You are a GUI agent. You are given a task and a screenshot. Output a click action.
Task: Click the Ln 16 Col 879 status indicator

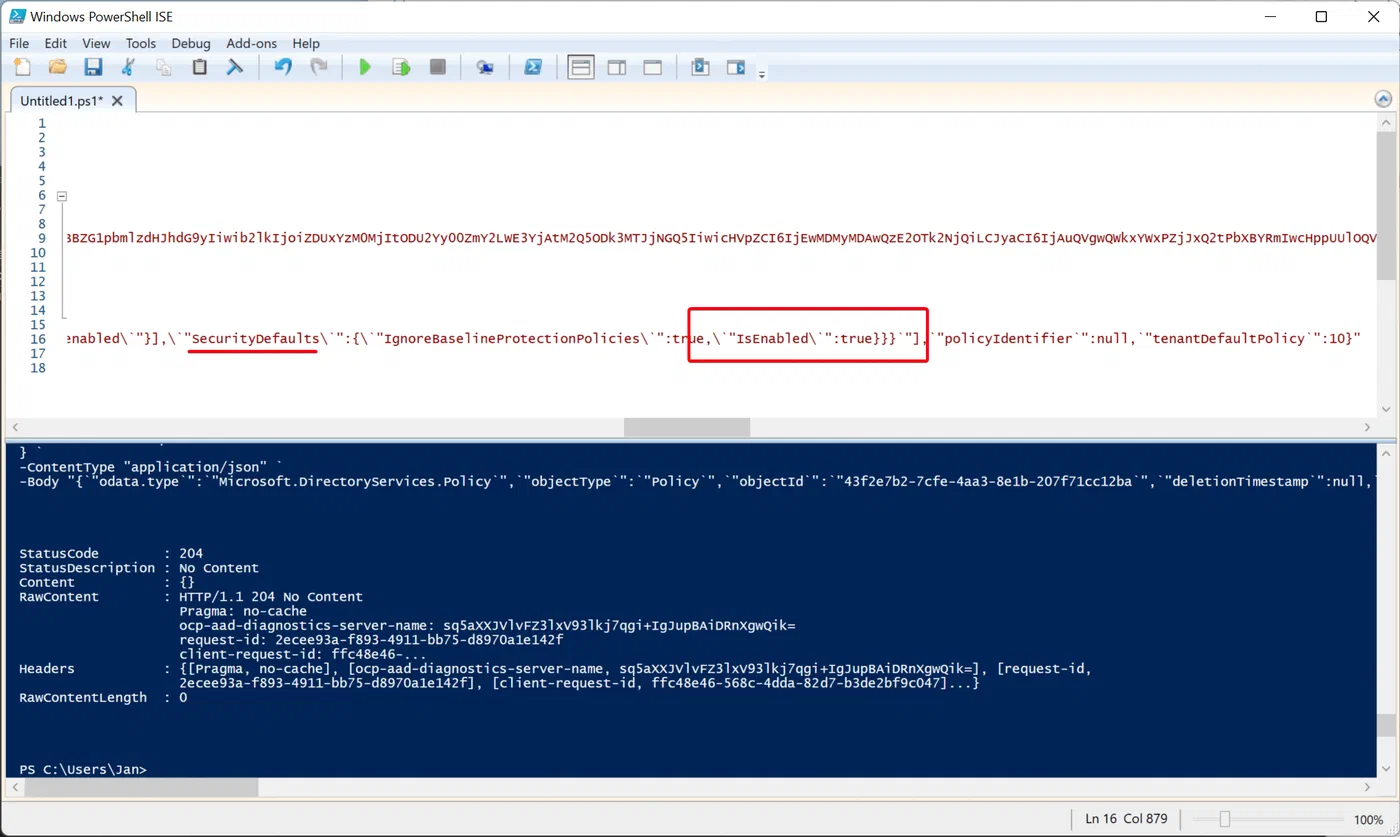point(1126,818)
